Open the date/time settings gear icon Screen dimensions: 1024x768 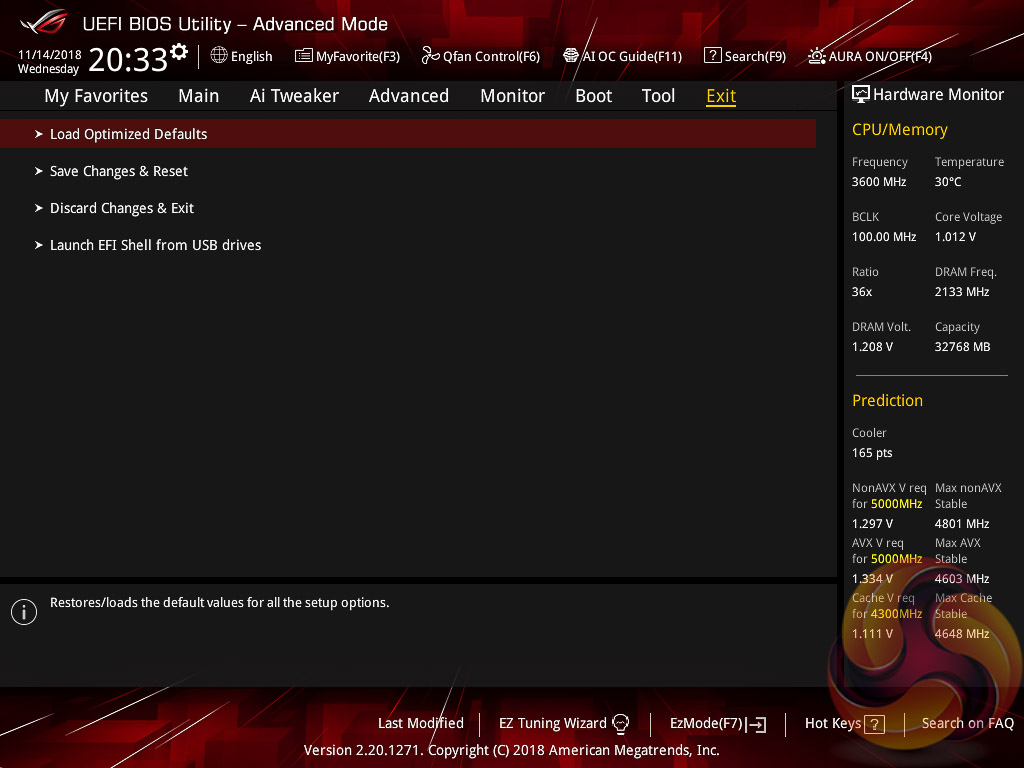(x=179, y=52)
